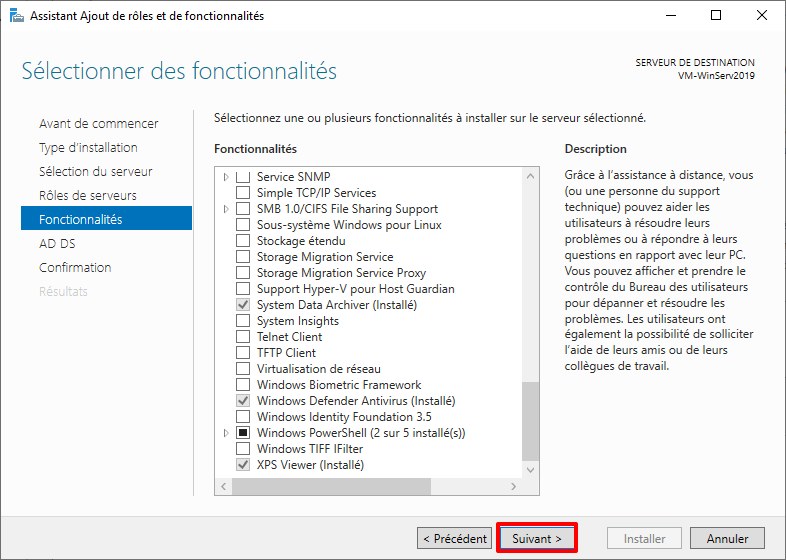Expand the Service SNMP tree node
The height and width of the screenshot is (560, 786).
(x=226, y=177)
